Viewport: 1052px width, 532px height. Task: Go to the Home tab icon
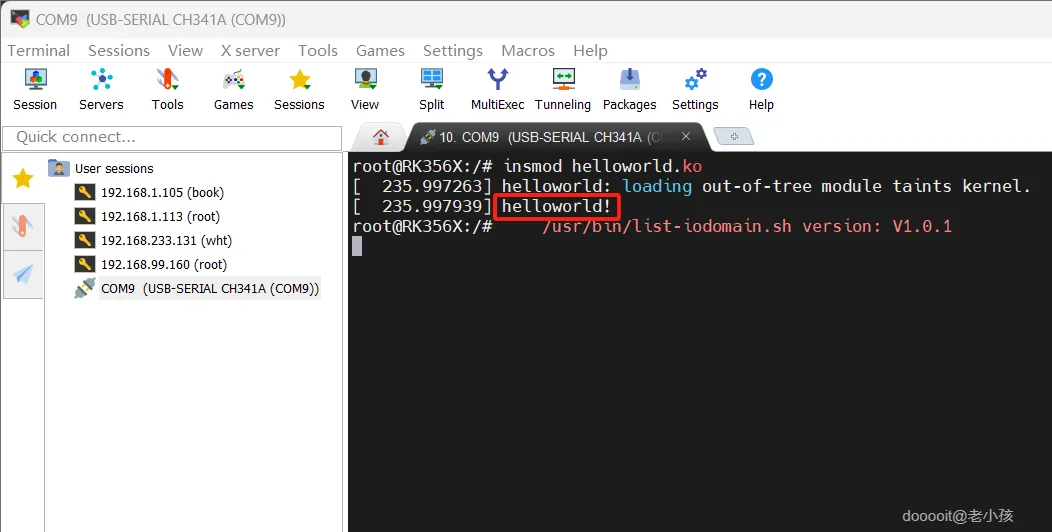[x=381, y=137]
